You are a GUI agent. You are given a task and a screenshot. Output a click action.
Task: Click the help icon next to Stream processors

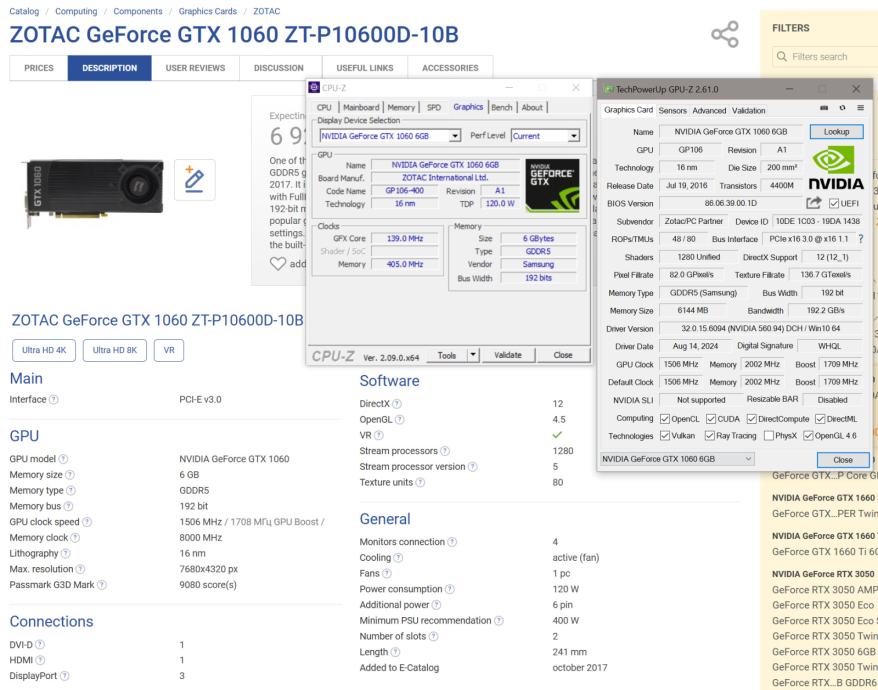tap(445, 450)
